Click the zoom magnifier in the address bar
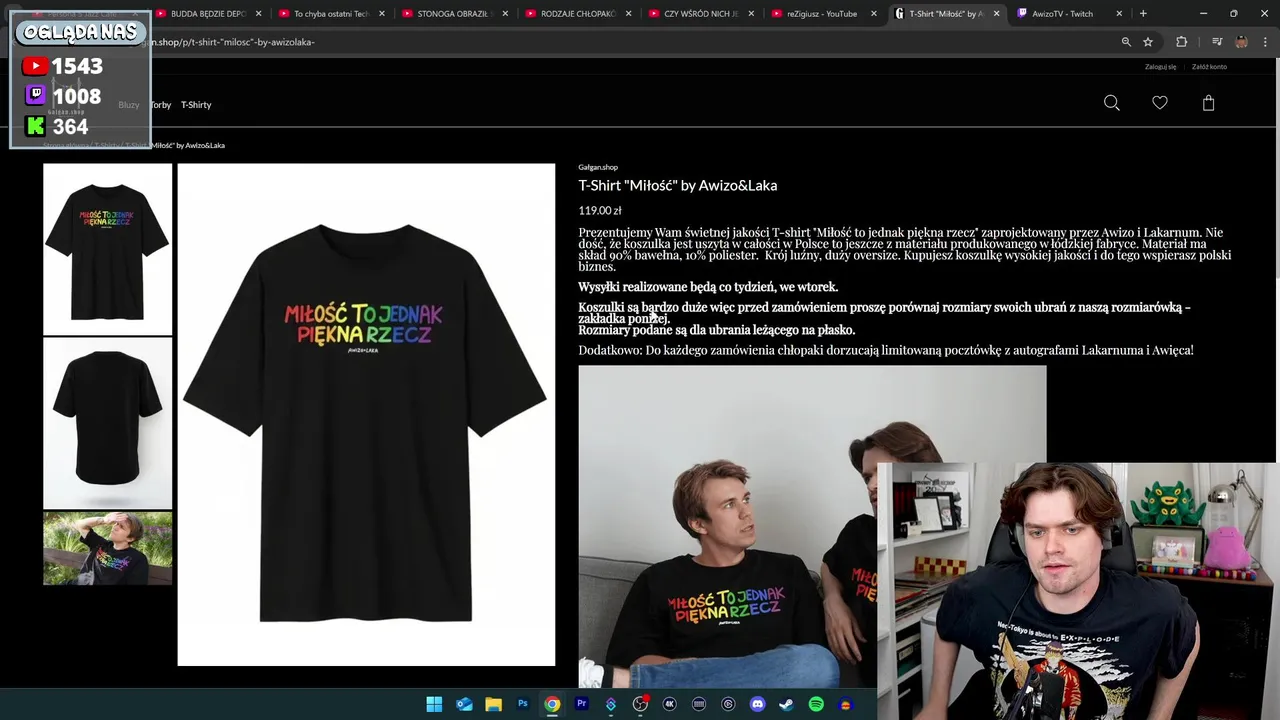This screenshot has height=720, width=1280. pyautogui.click(x=1126, y=42)
